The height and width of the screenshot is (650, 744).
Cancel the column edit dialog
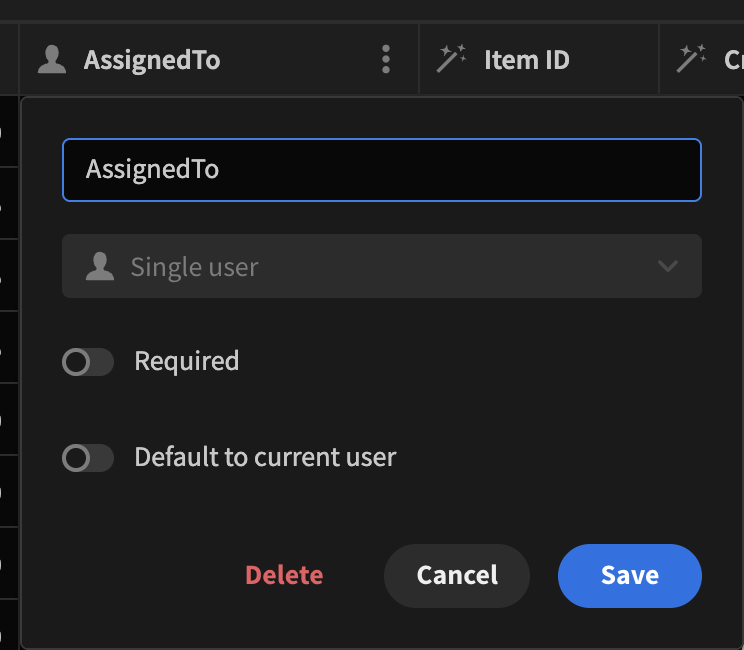[x=457, y=576]
